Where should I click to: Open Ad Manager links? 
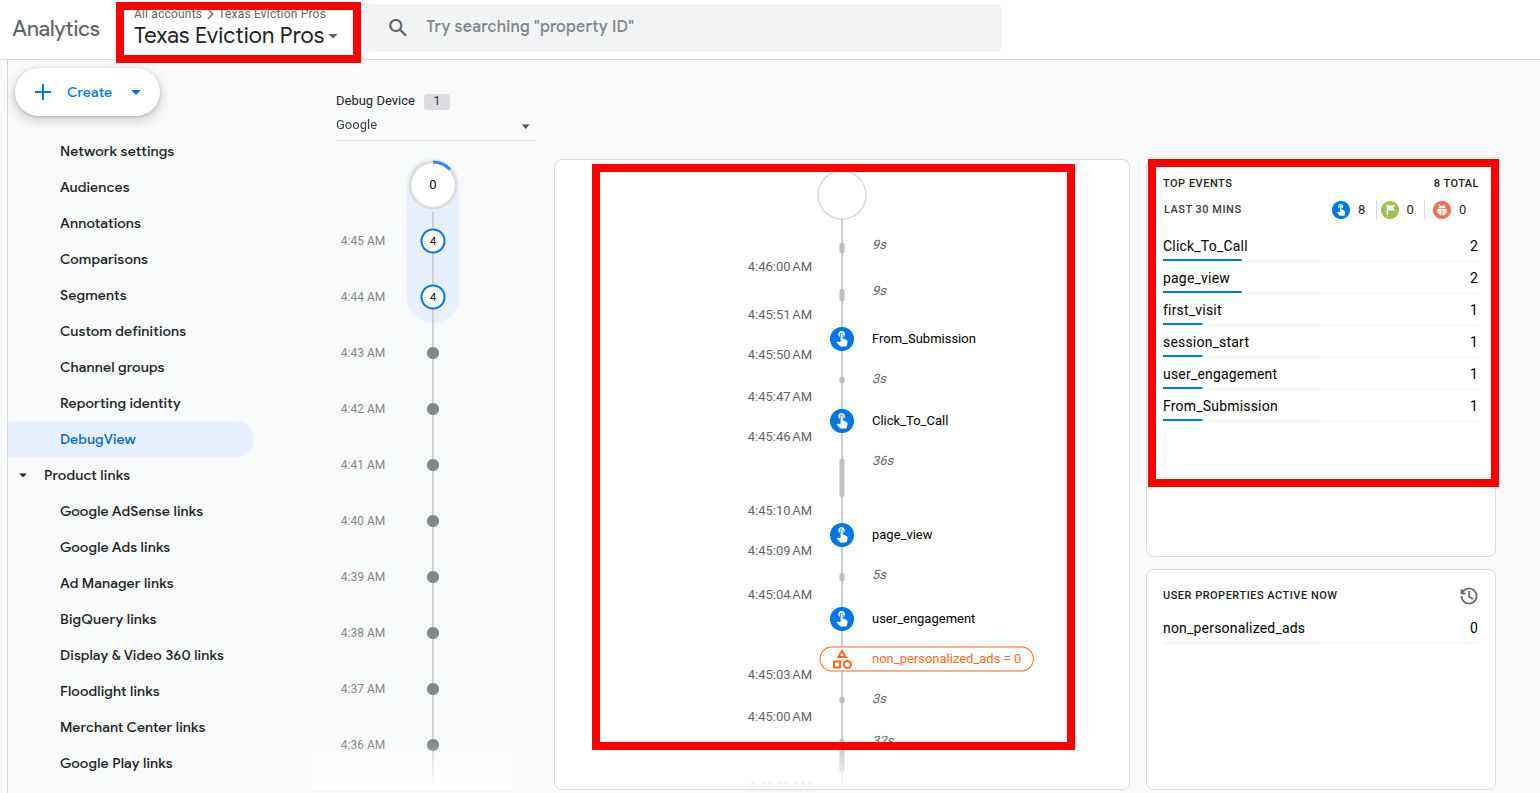tap(117, 584)
